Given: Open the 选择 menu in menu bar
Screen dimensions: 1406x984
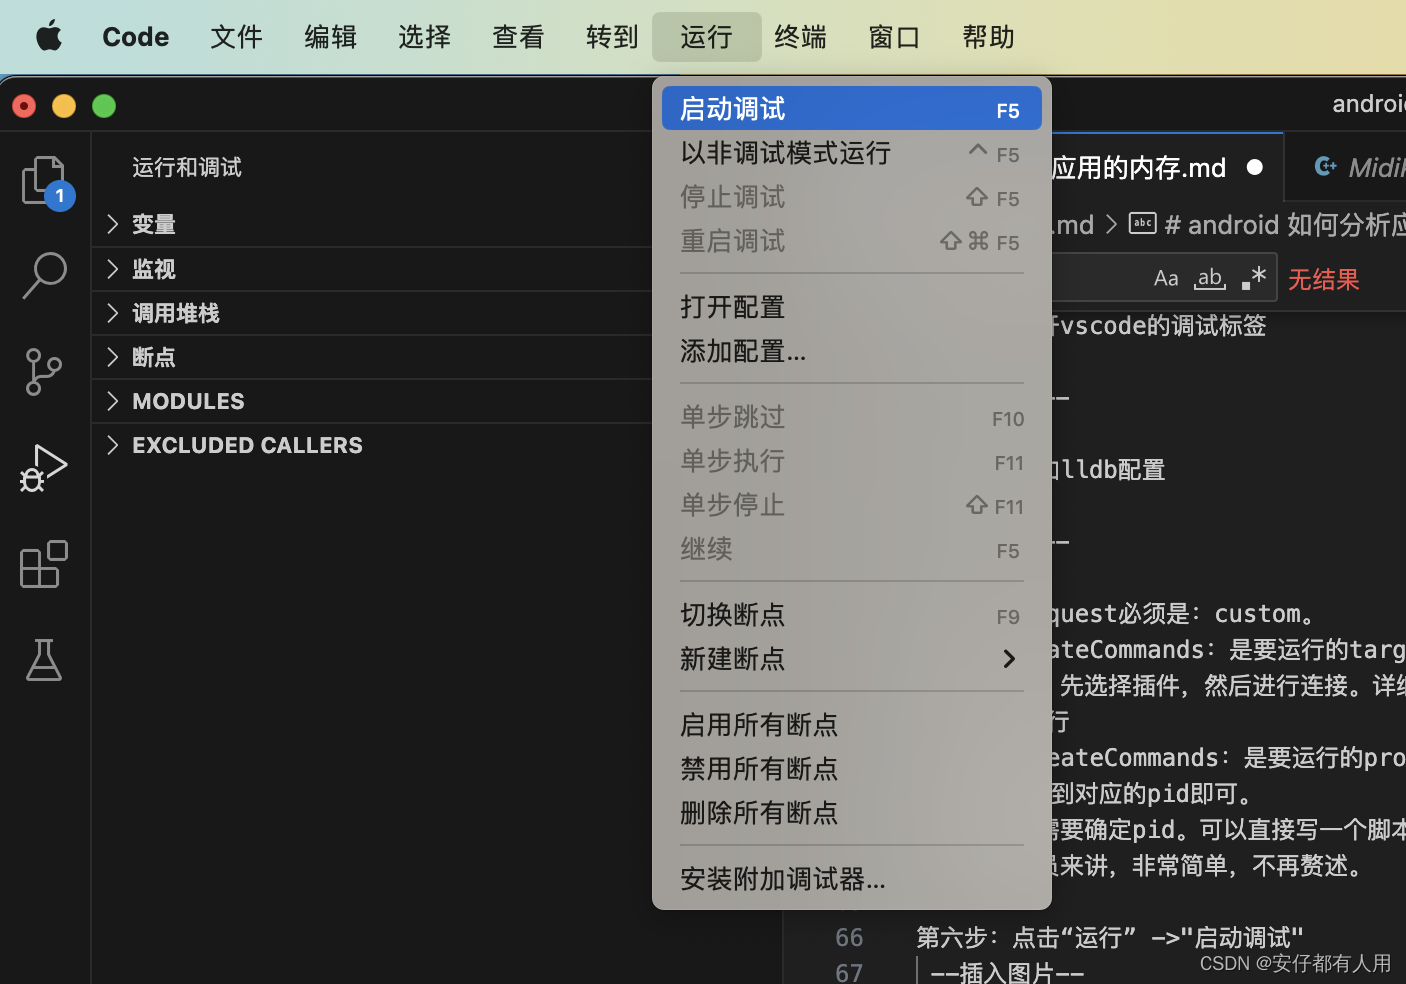Looking at the screenshot, I should click(425, 37).
